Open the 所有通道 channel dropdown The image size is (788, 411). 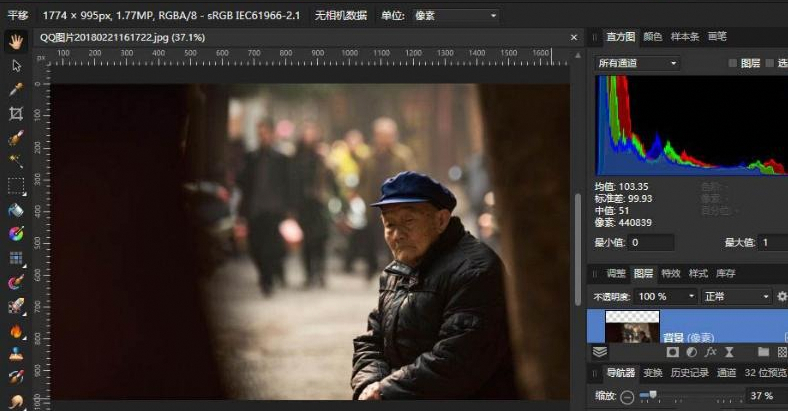[x=637, y=63]
